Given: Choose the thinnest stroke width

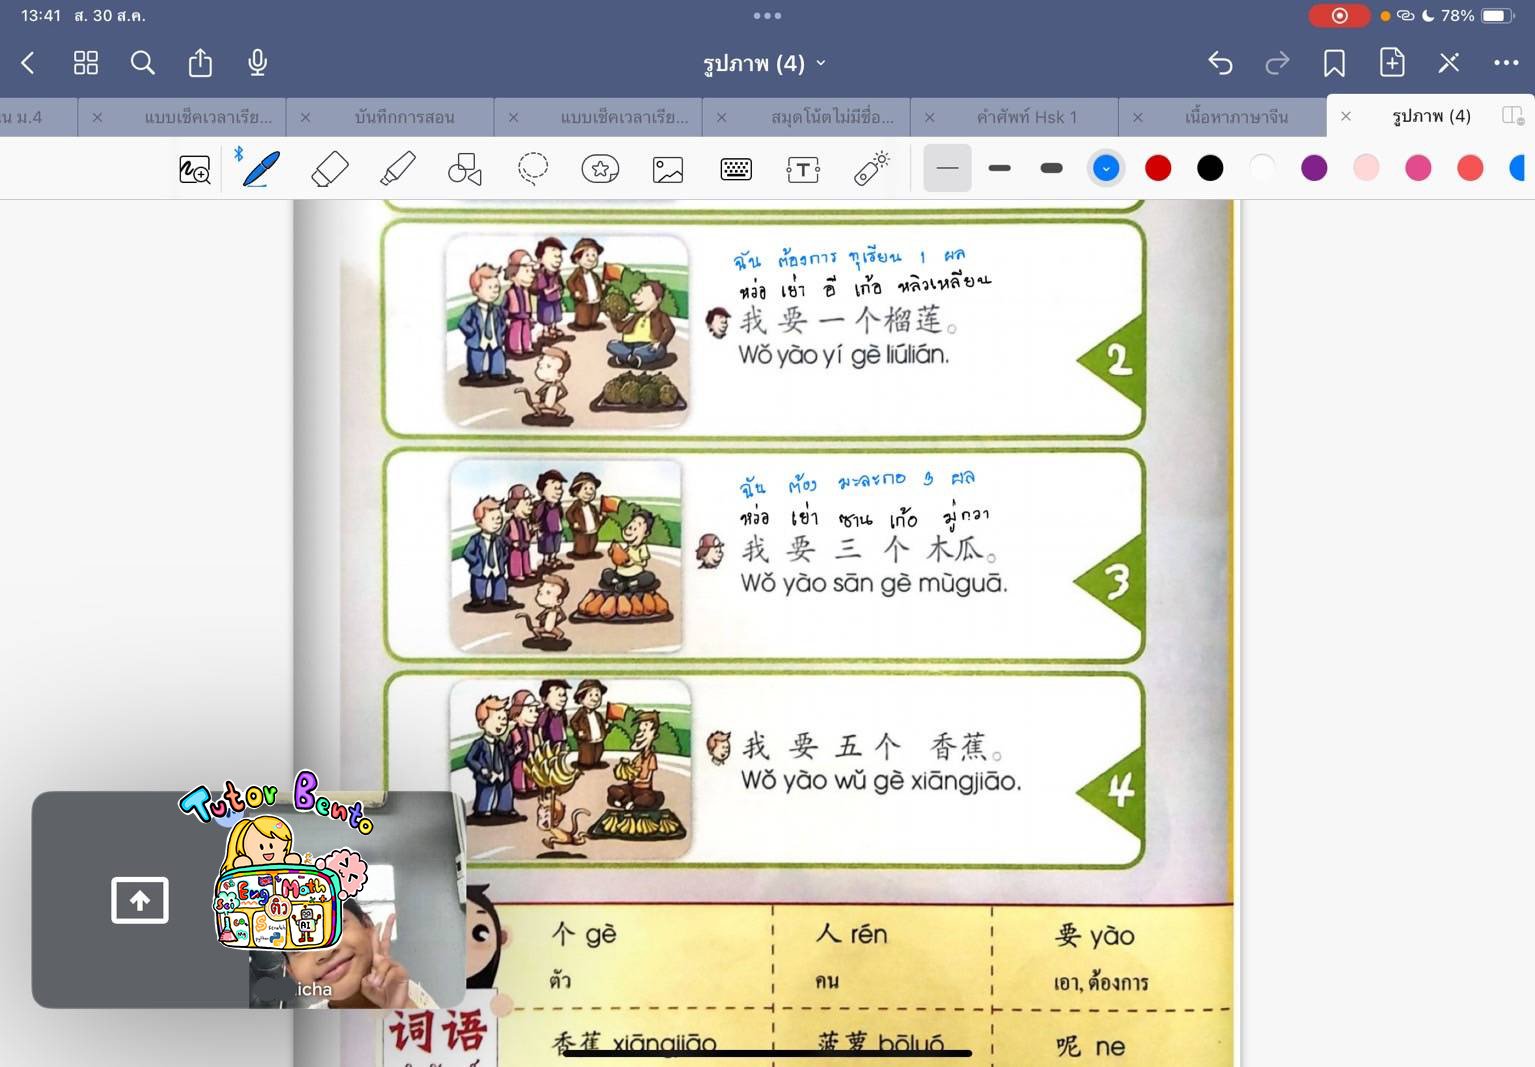Looking at the screenshot, I should pyautogui.click(x=947, y=168).
